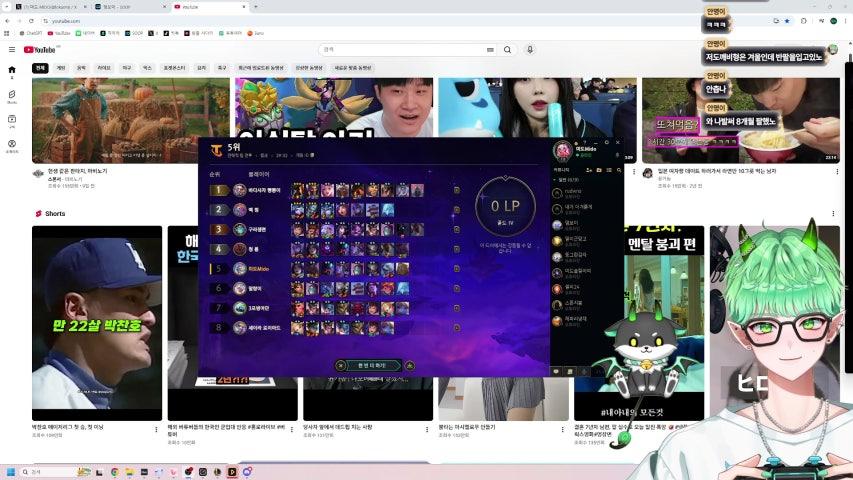853x480 pixels.
Task: Bookmark this page with the star icon
Action: click(787, 21)
